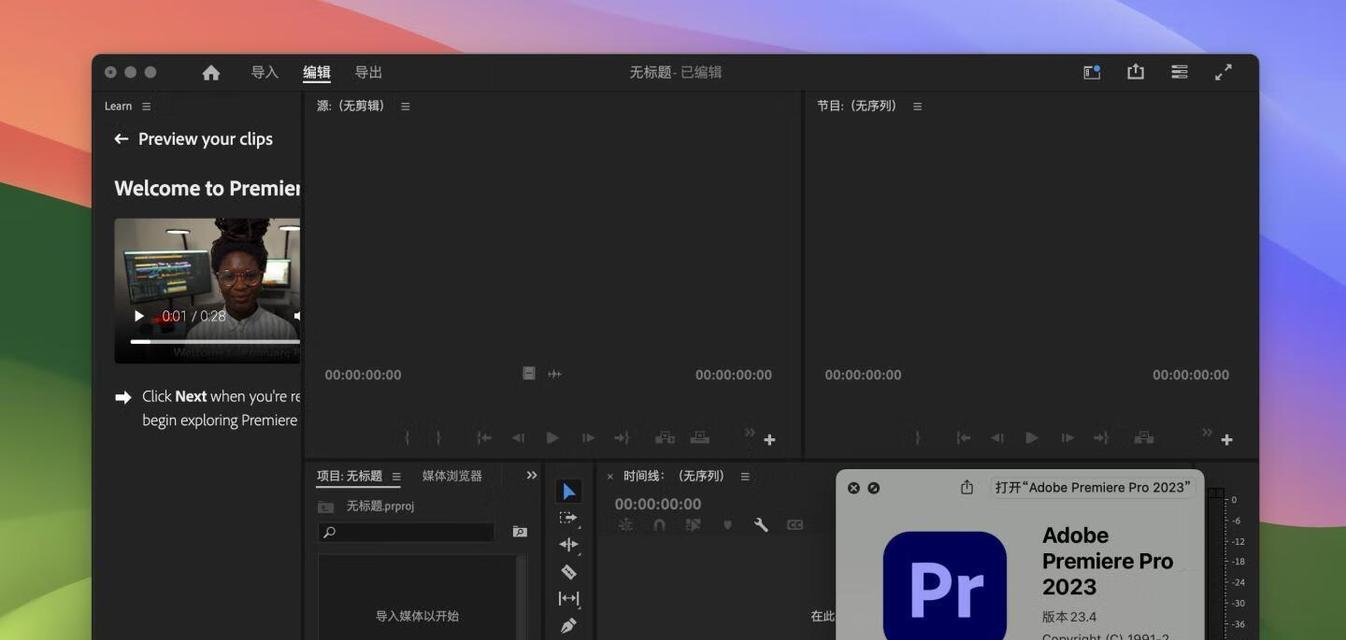Mark Out in the Program monitor

click(x=917, y=438)
